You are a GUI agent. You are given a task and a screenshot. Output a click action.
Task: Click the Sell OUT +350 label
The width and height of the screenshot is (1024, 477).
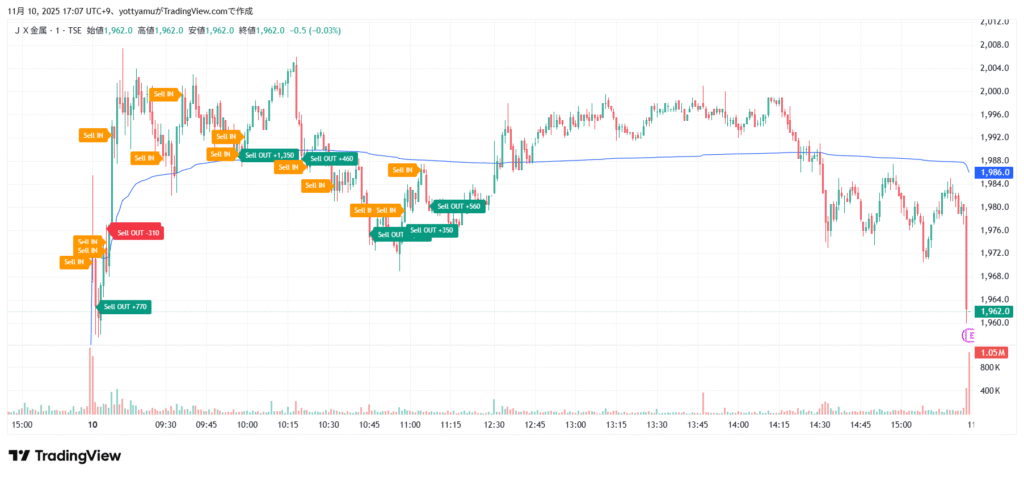point(432,230)
